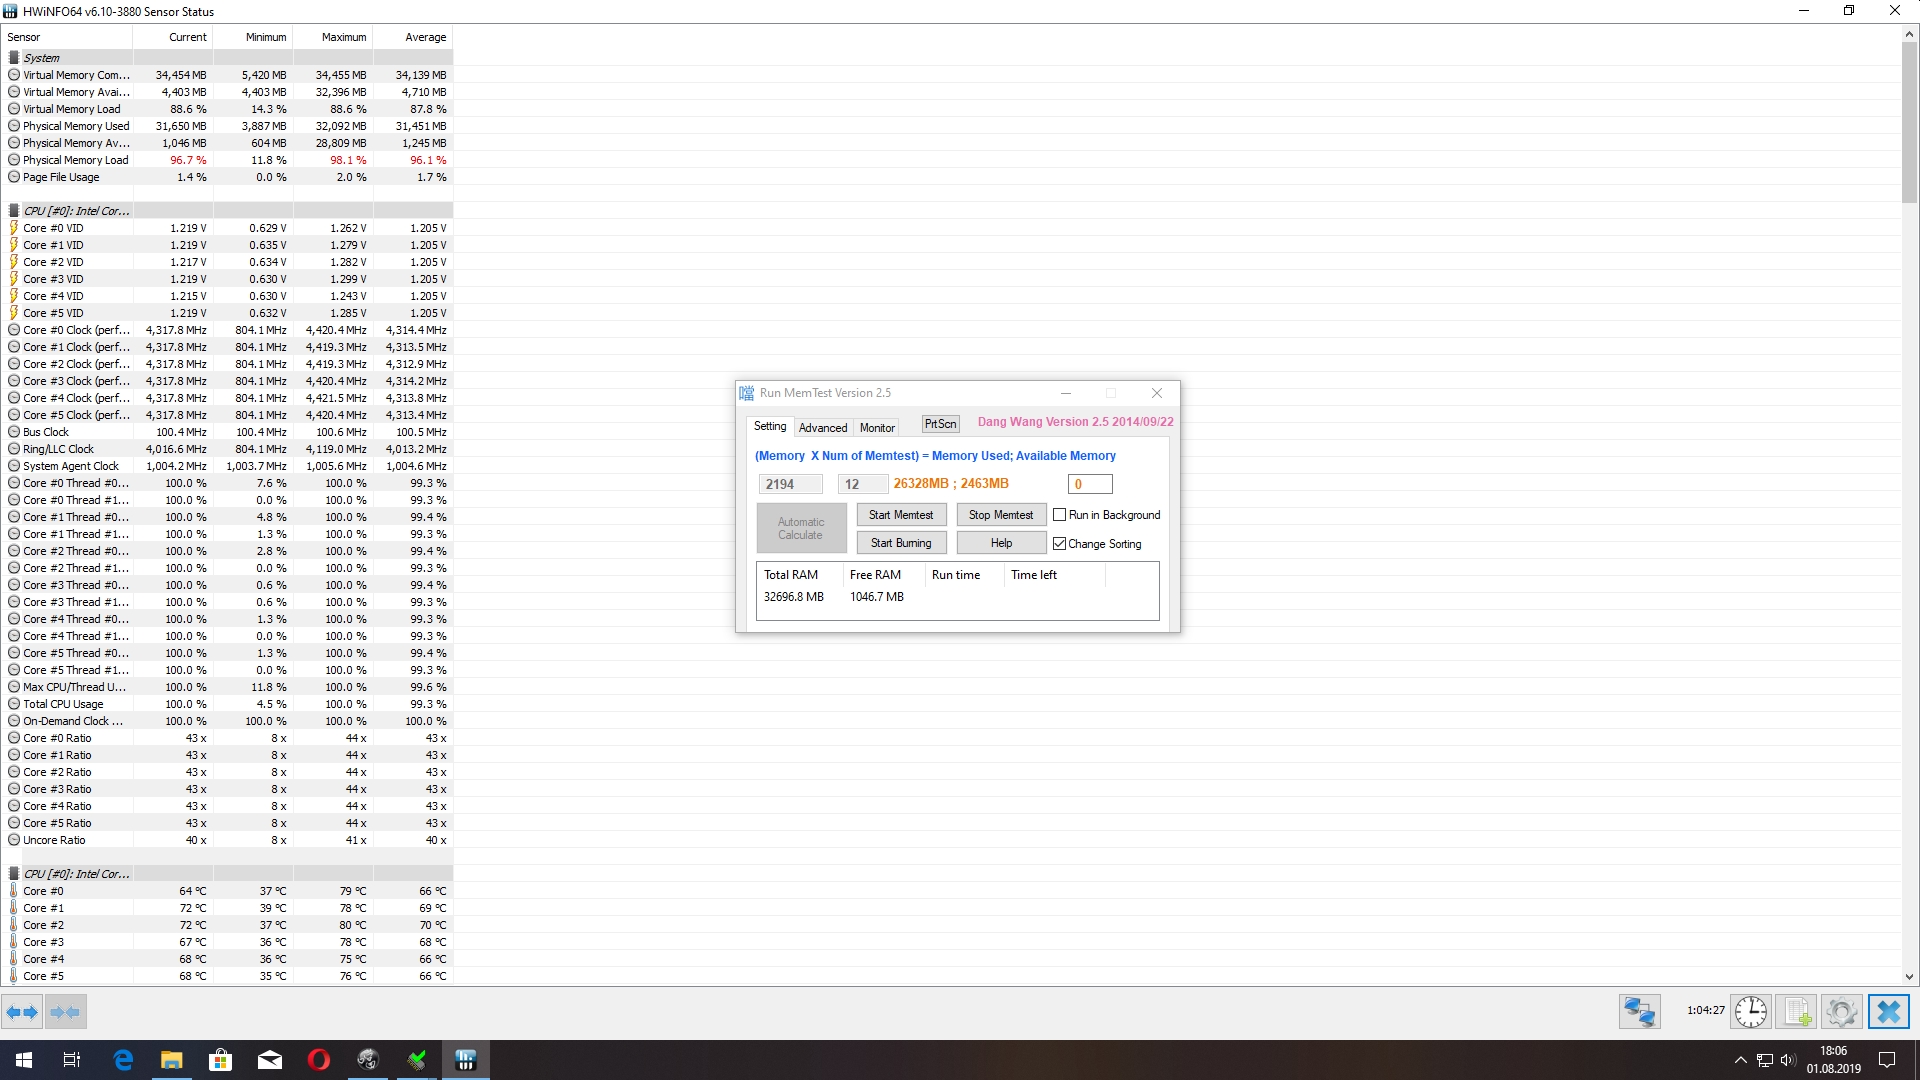Image resolution: width=1920 pixels, height=1080 pixels.
Task: Uncheck Change Sorting option
Action: pos(1060,544)
